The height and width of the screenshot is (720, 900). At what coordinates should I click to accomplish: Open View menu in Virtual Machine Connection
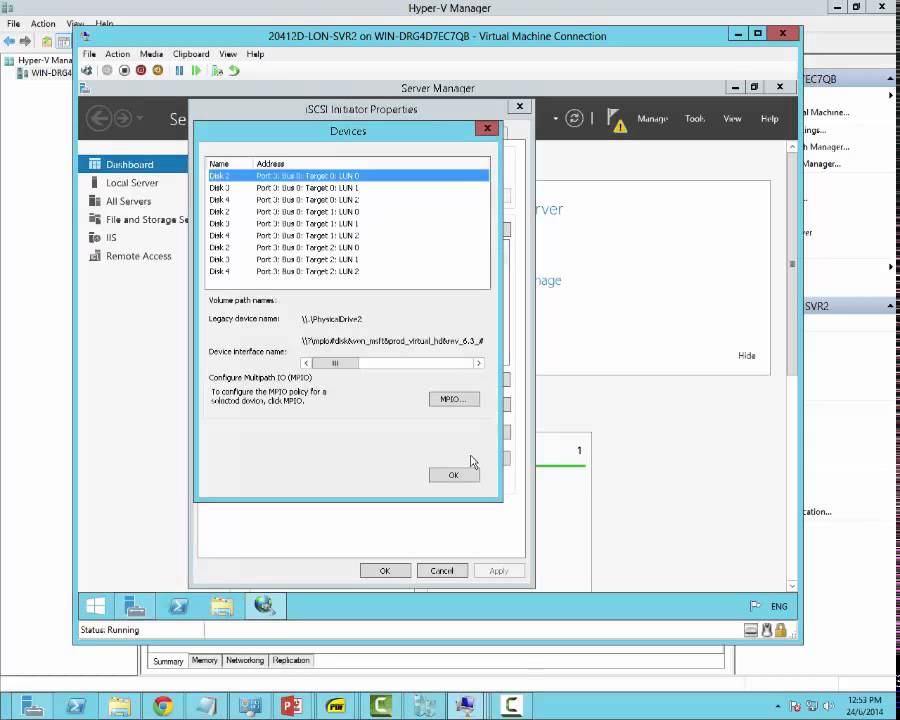point(228,54)
